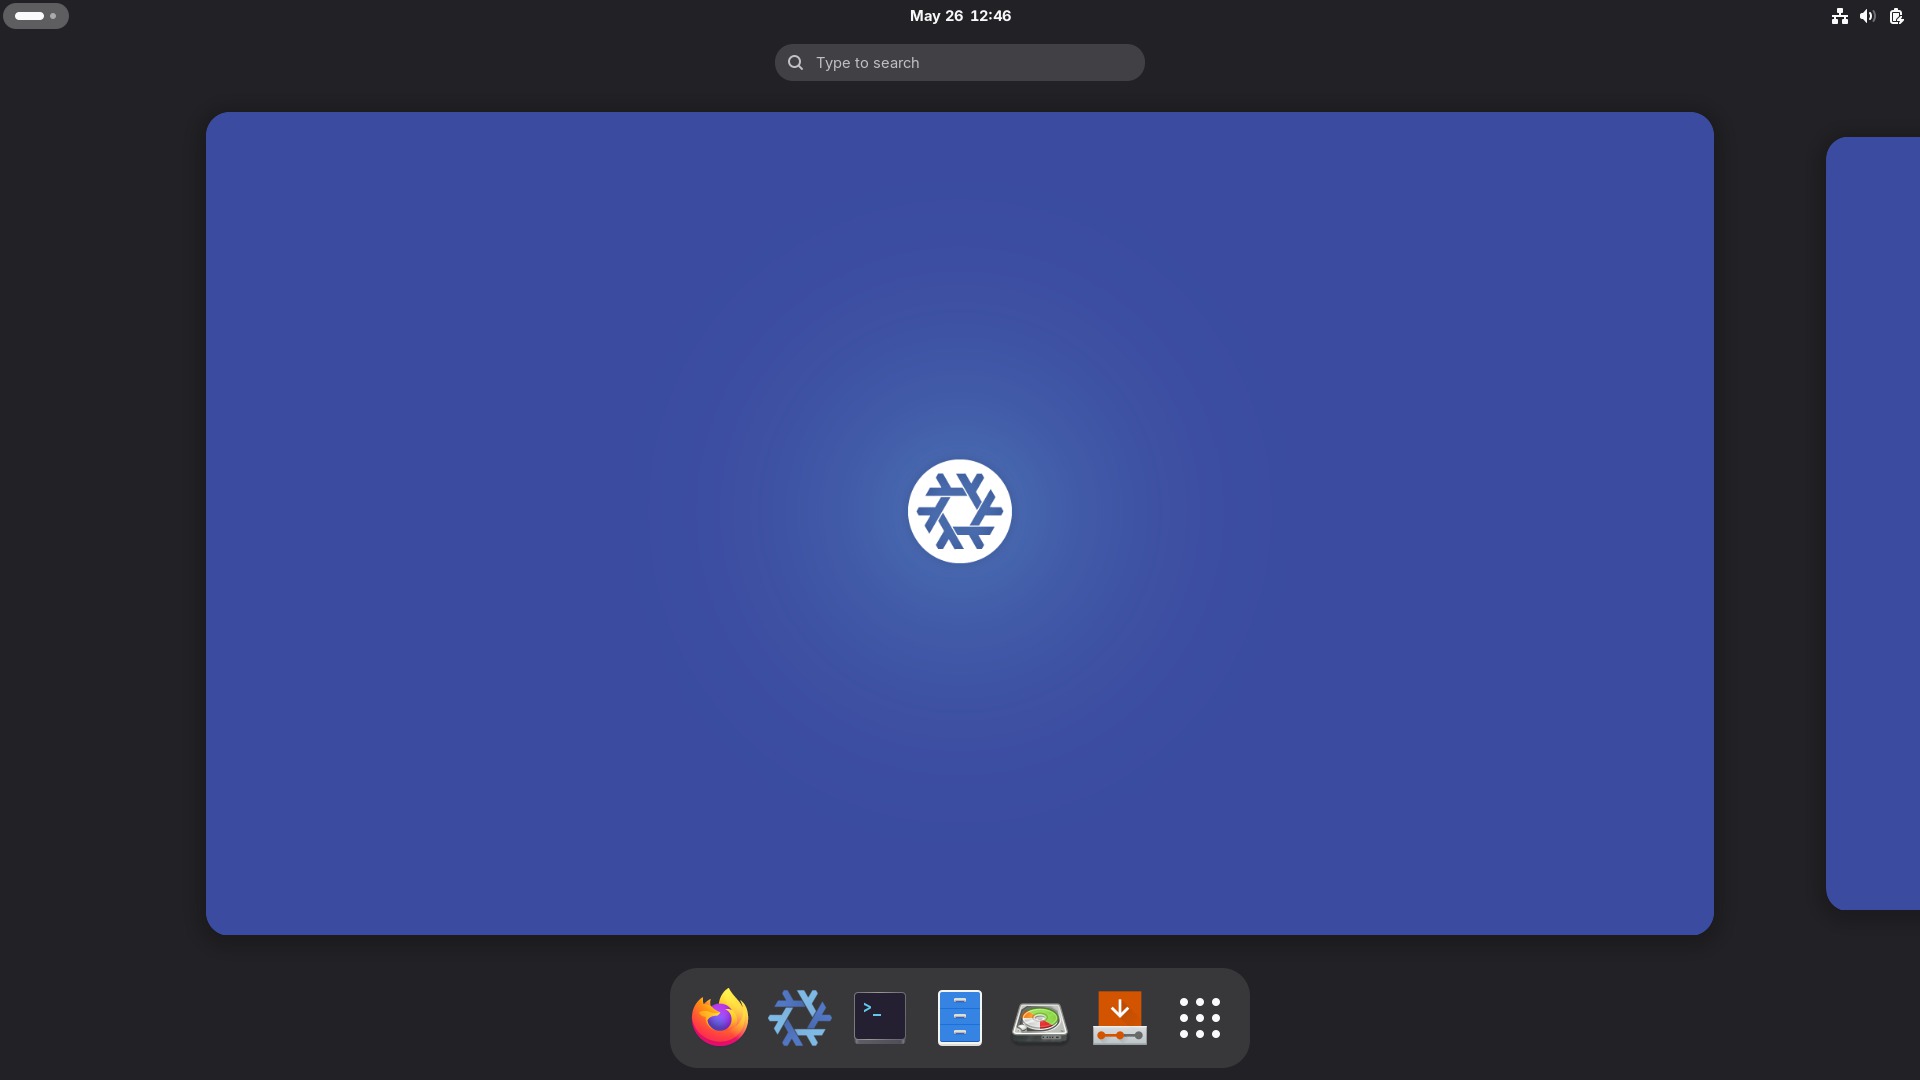The height and width of the screenshot is (1080, 1920).
Task: Launch Firefox from the dash
Action: [720, 1017]
